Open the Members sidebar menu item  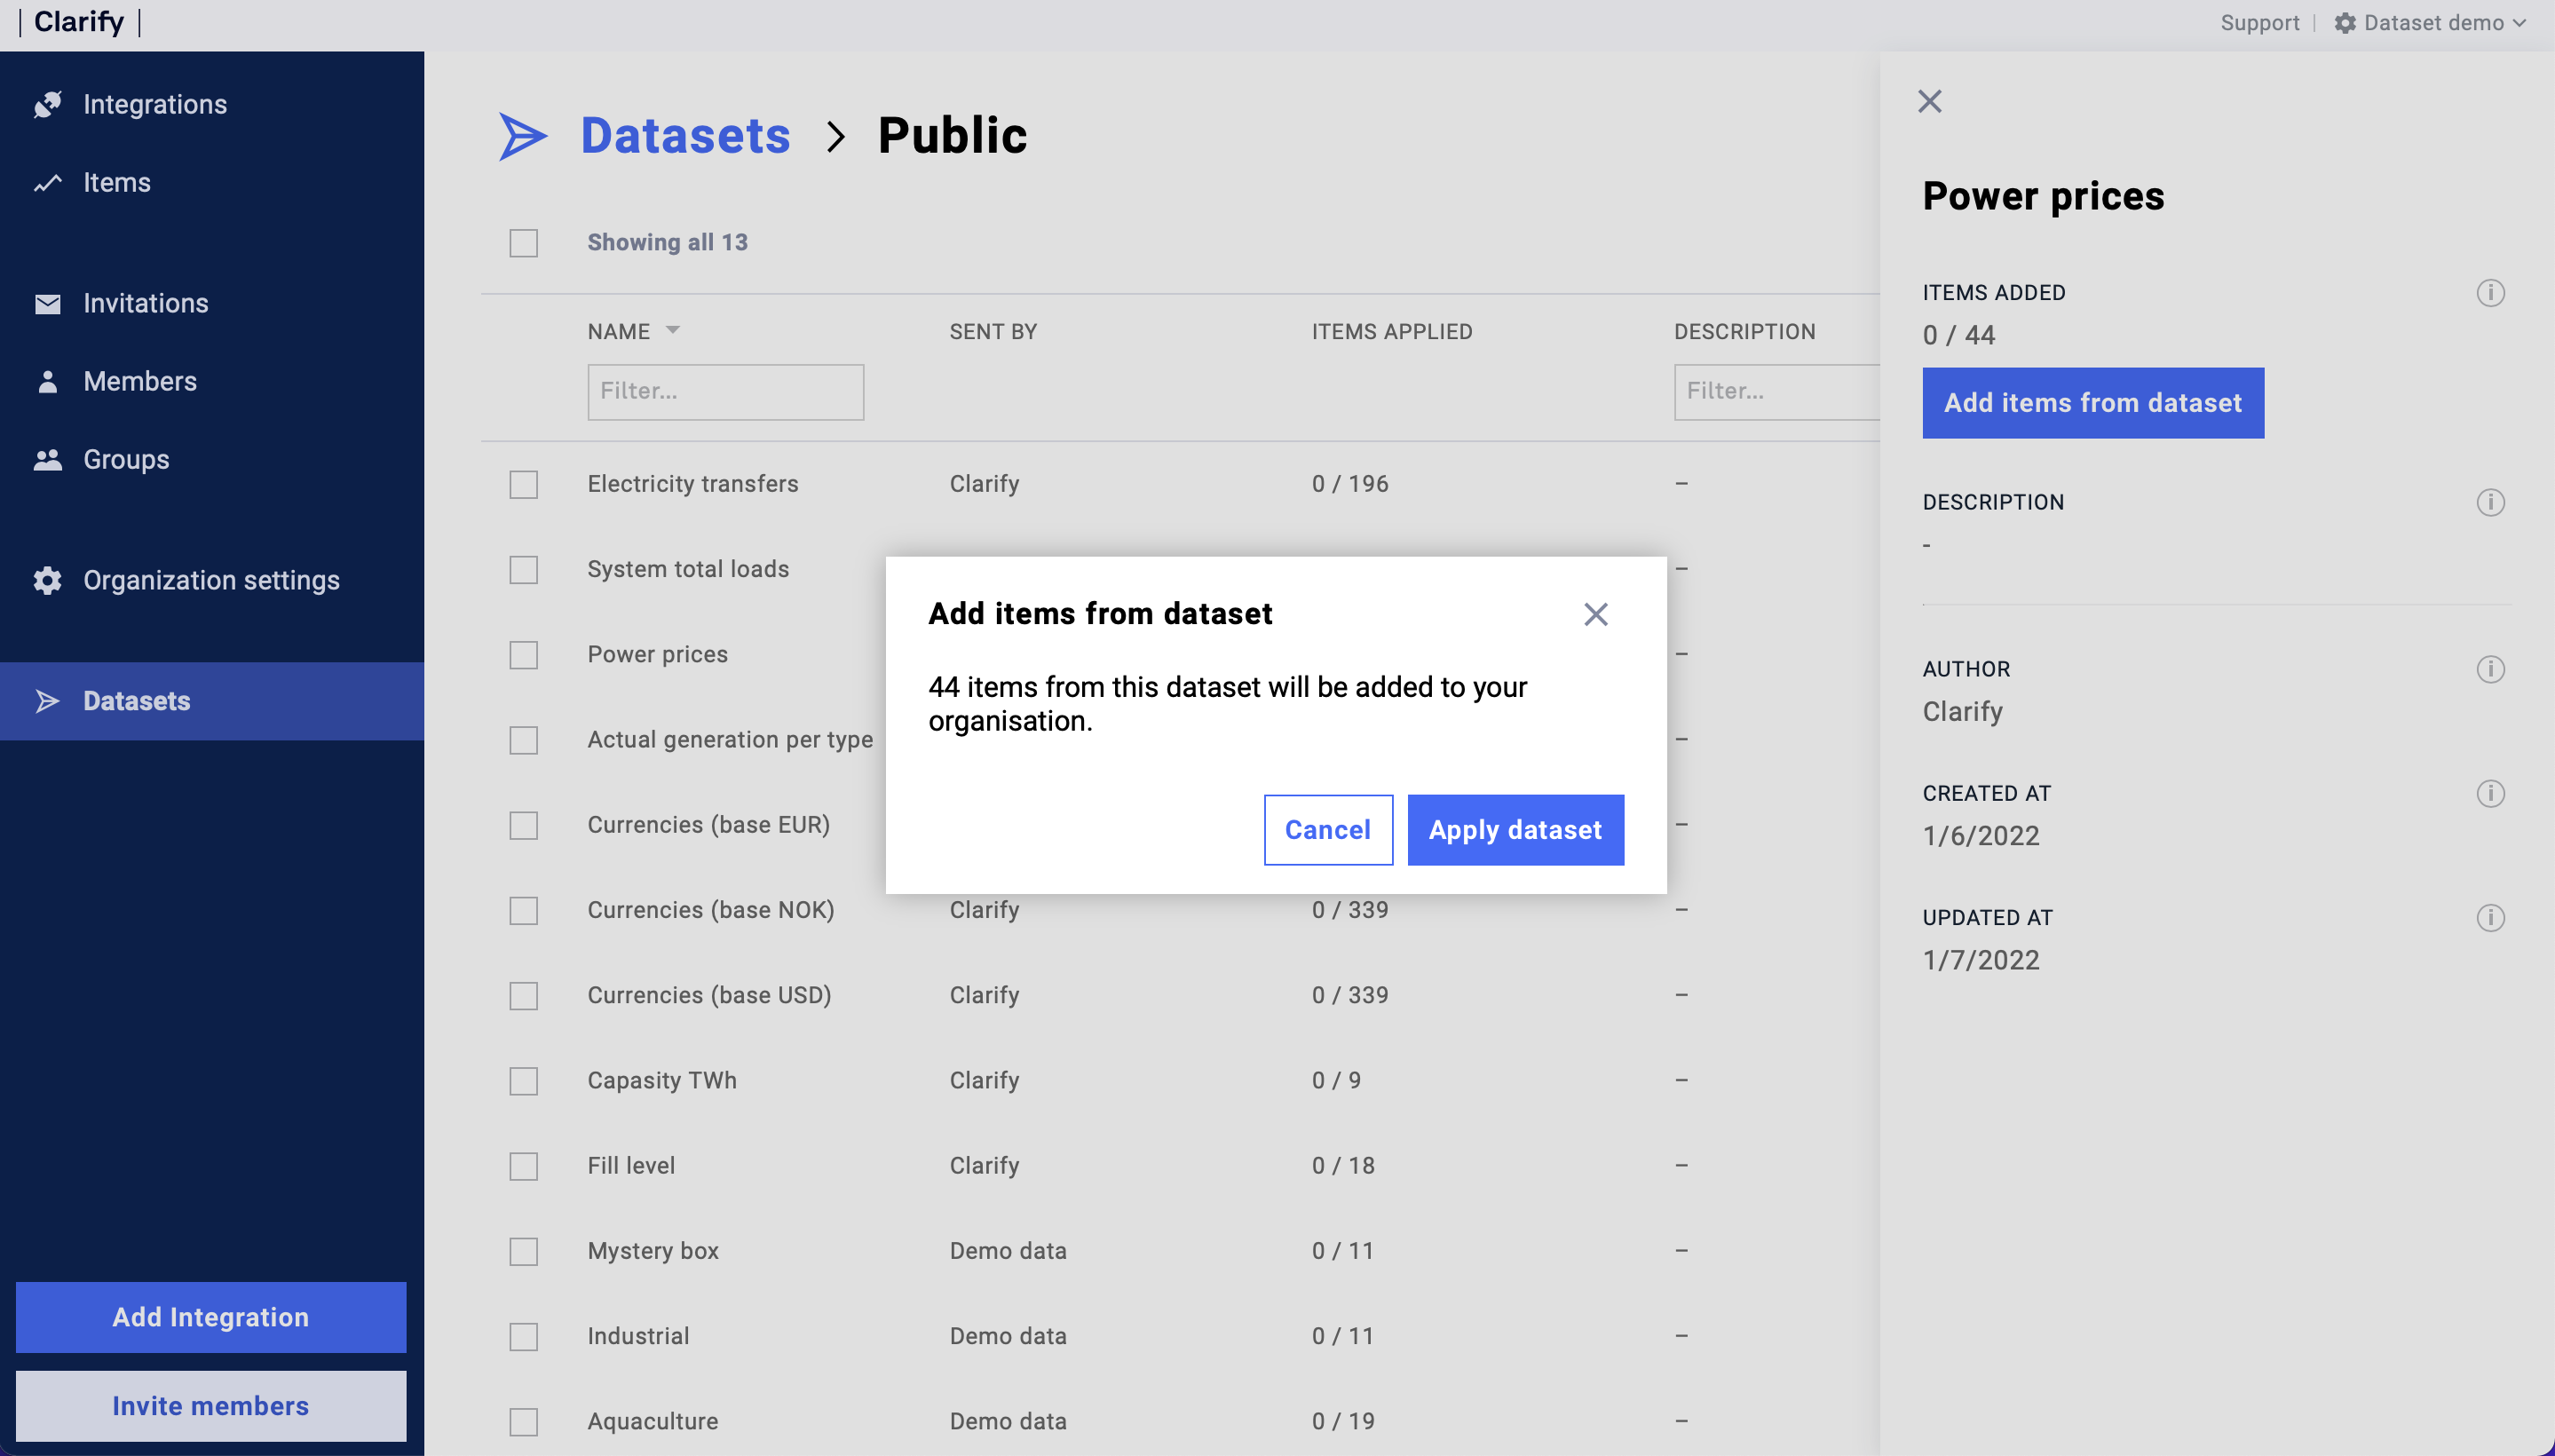(140, 381)
